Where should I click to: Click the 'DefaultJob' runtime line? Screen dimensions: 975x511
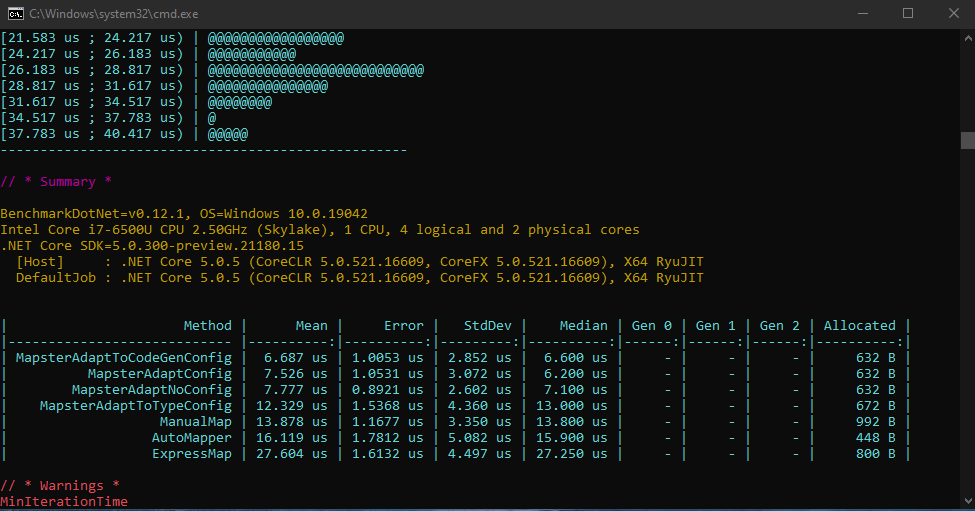[x=359, y=278]
